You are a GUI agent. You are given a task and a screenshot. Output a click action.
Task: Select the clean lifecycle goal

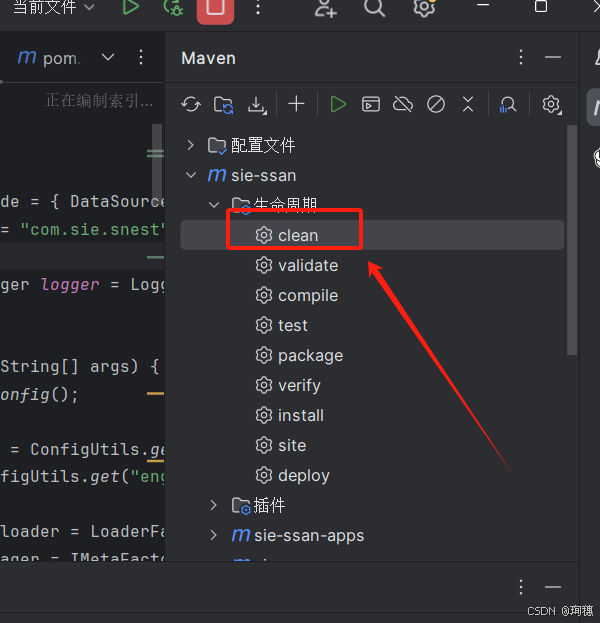point(372,235)
